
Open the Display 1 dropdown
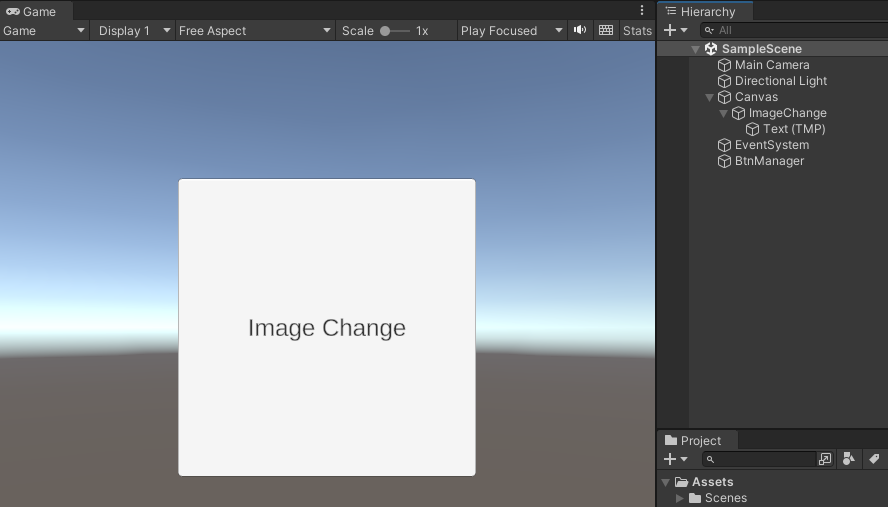pyautogui.click(x=134, y=31)
